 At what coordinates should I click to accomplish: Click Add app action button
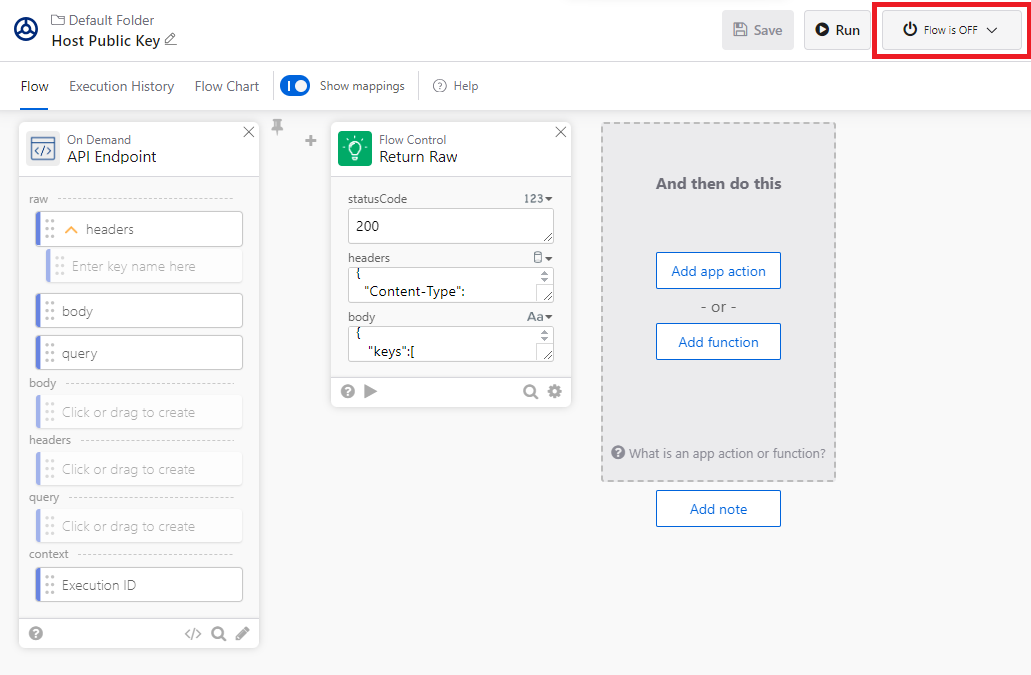718,271
